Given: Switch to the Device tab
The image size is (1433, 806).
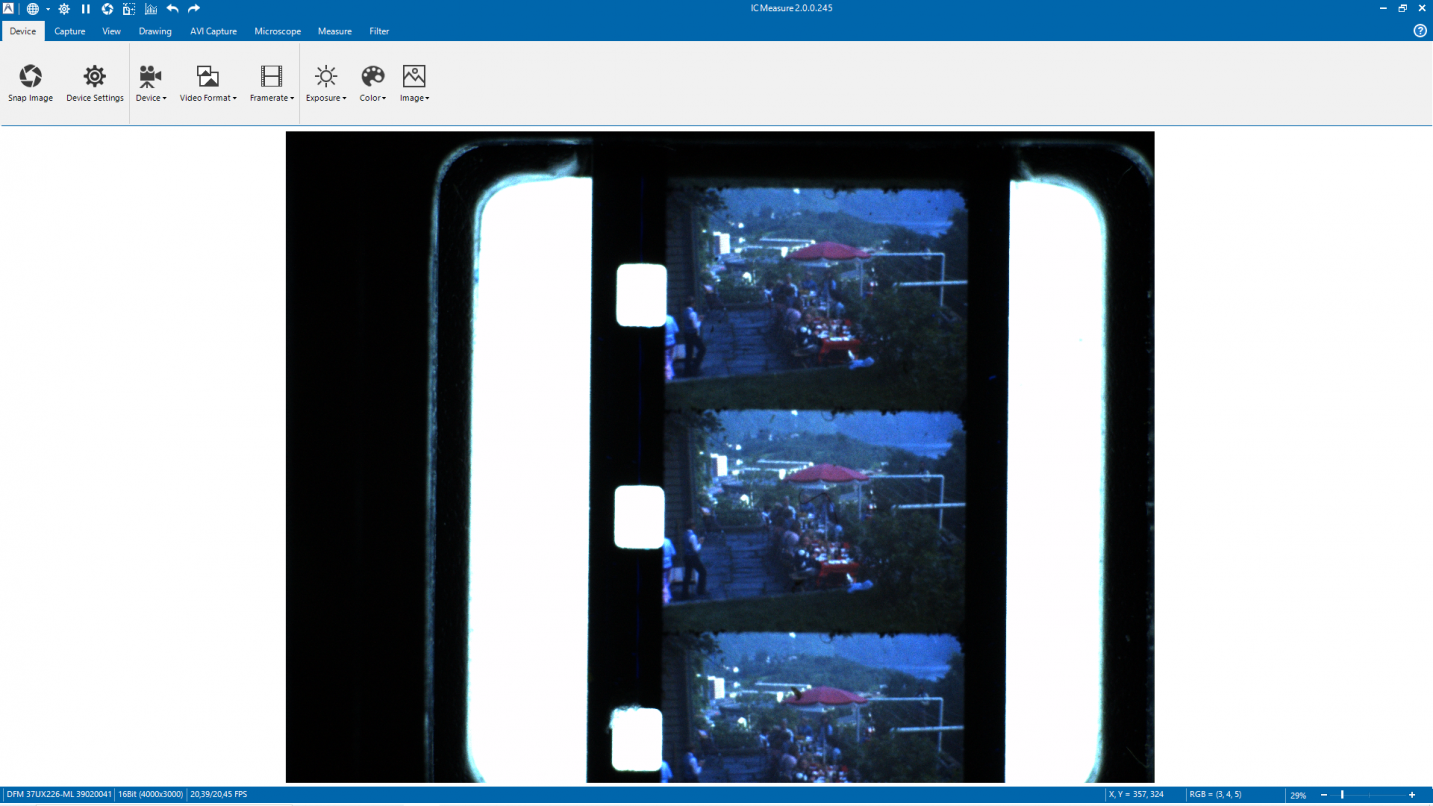Looking at the screenshot, I should pos(23,31).
